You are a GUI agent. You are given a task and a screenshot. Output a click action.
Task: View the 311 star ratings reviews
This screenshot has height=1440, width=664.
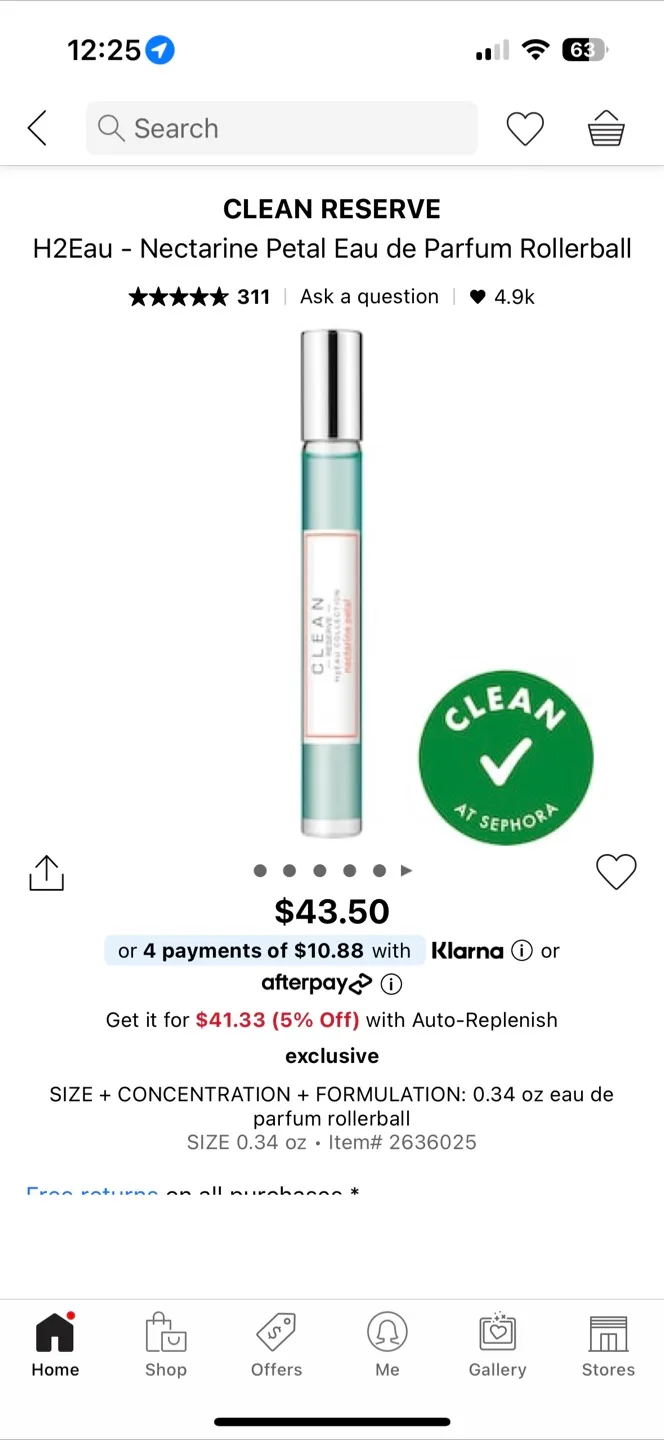200,296
